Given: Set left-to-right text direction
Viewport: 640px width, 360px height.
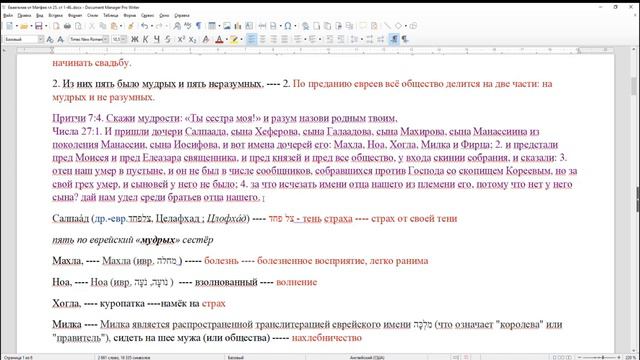Looking at the screenshot, I should point(394,39).
